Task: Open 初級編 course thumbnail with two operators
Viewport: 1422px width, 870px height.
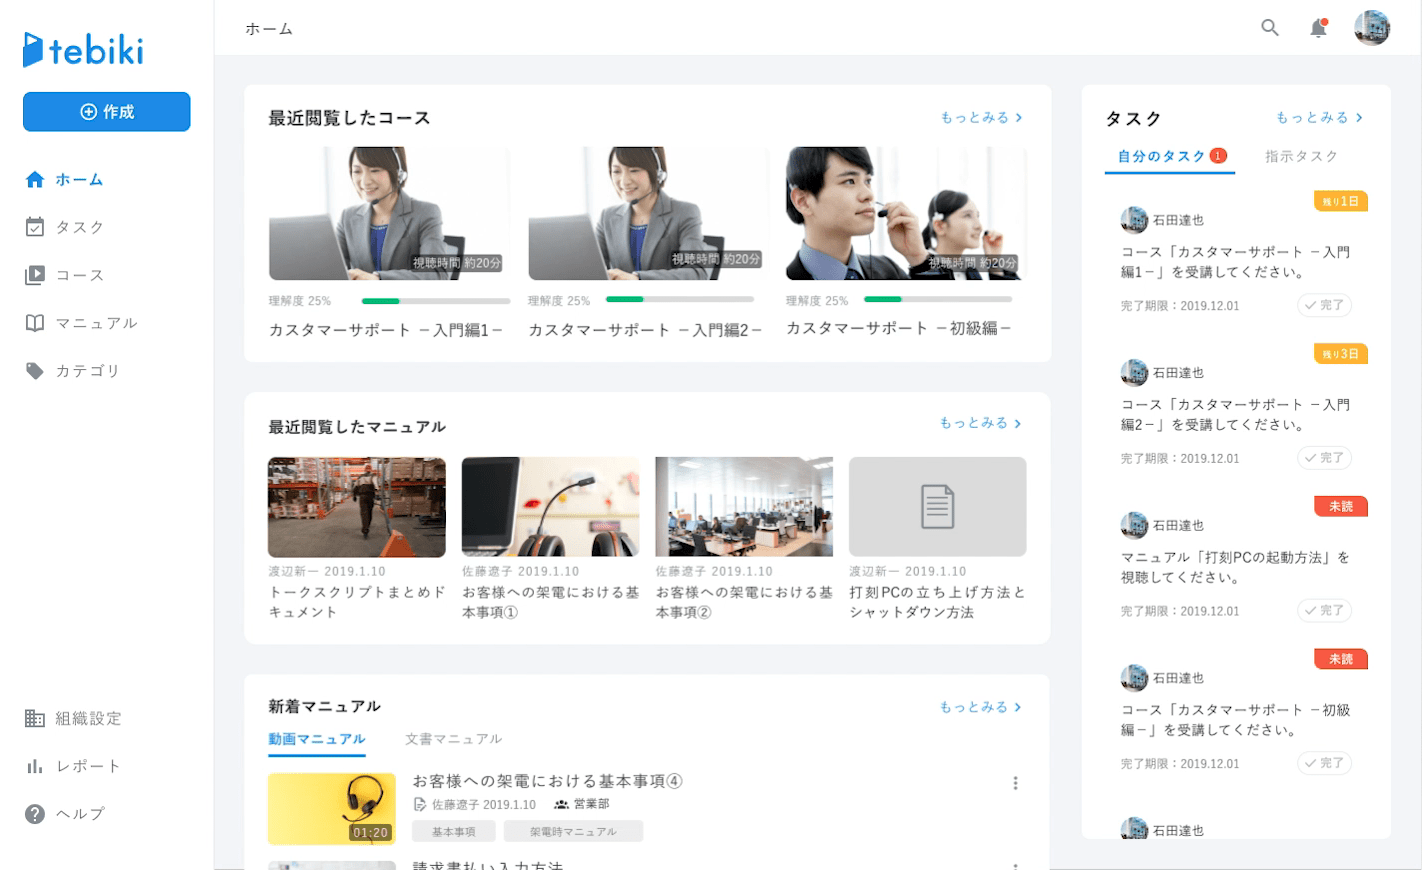Action: point(906,213)
